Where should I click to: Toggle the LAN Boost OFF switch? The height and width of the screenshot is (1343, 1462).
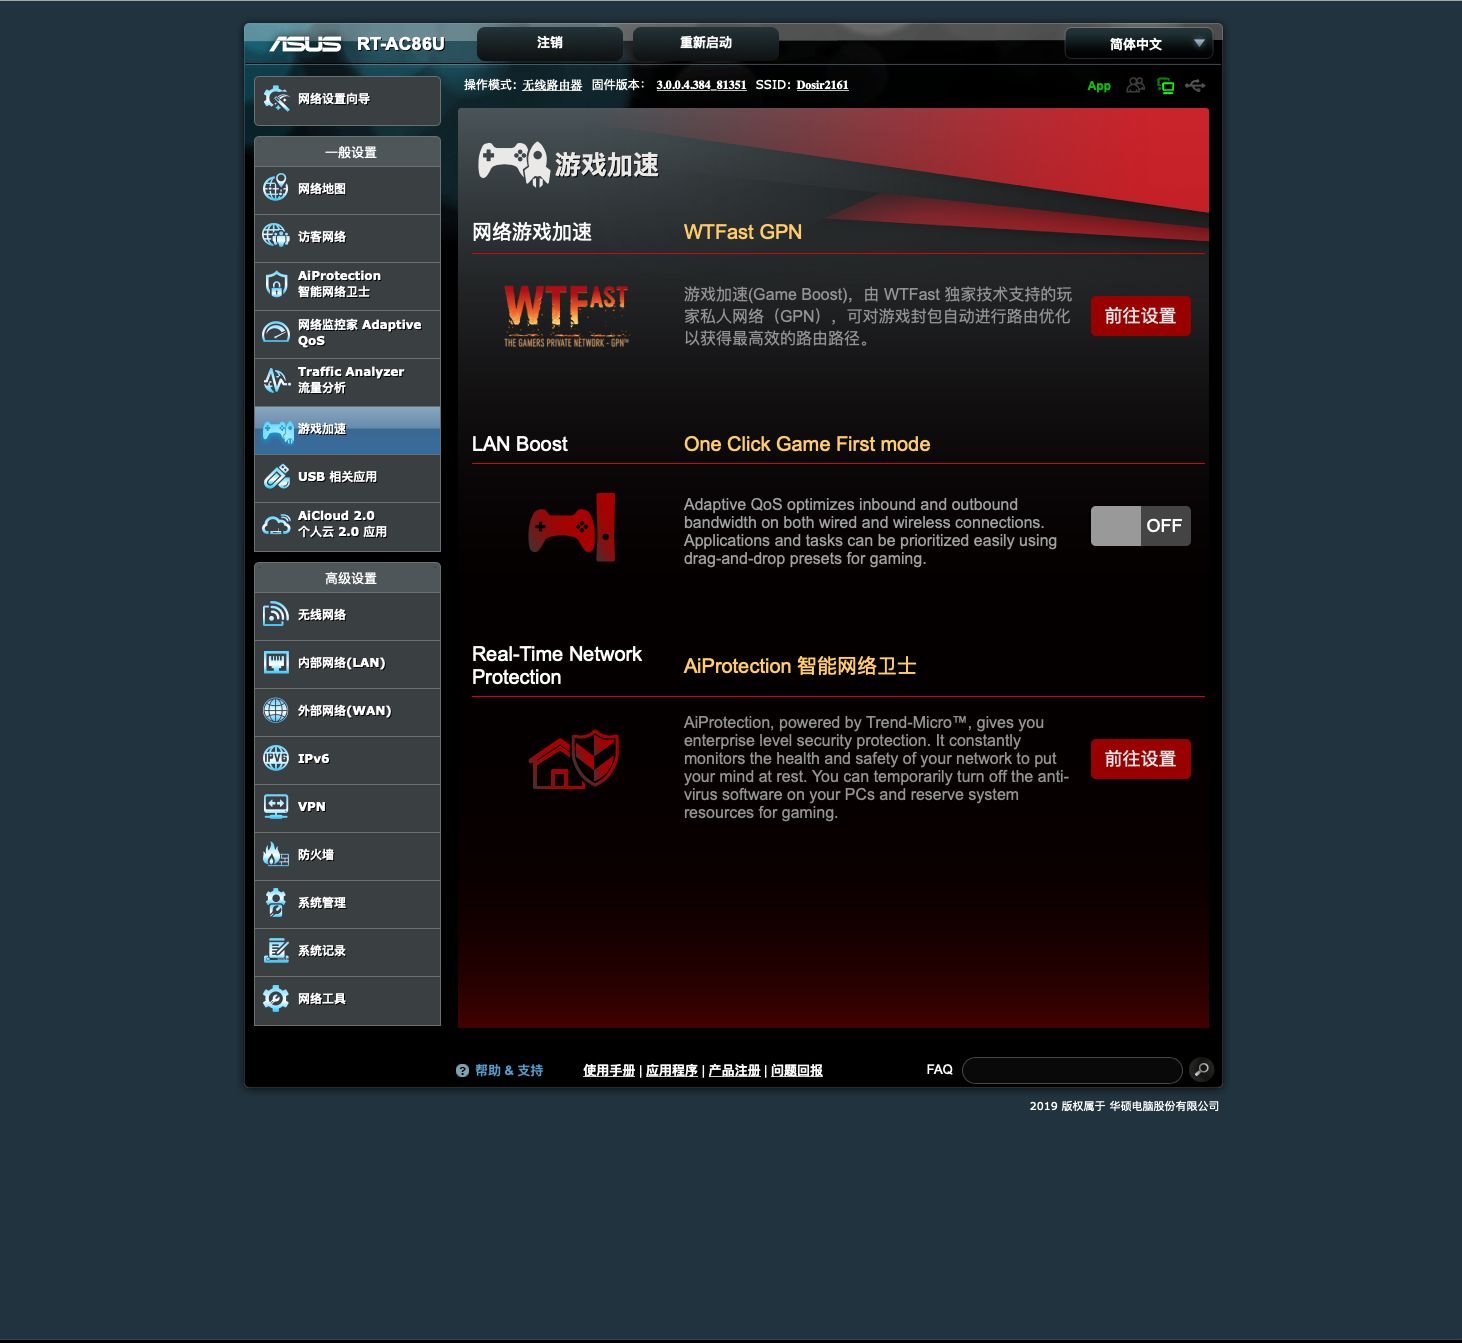pyautogui.click(x=1140, y=526)
